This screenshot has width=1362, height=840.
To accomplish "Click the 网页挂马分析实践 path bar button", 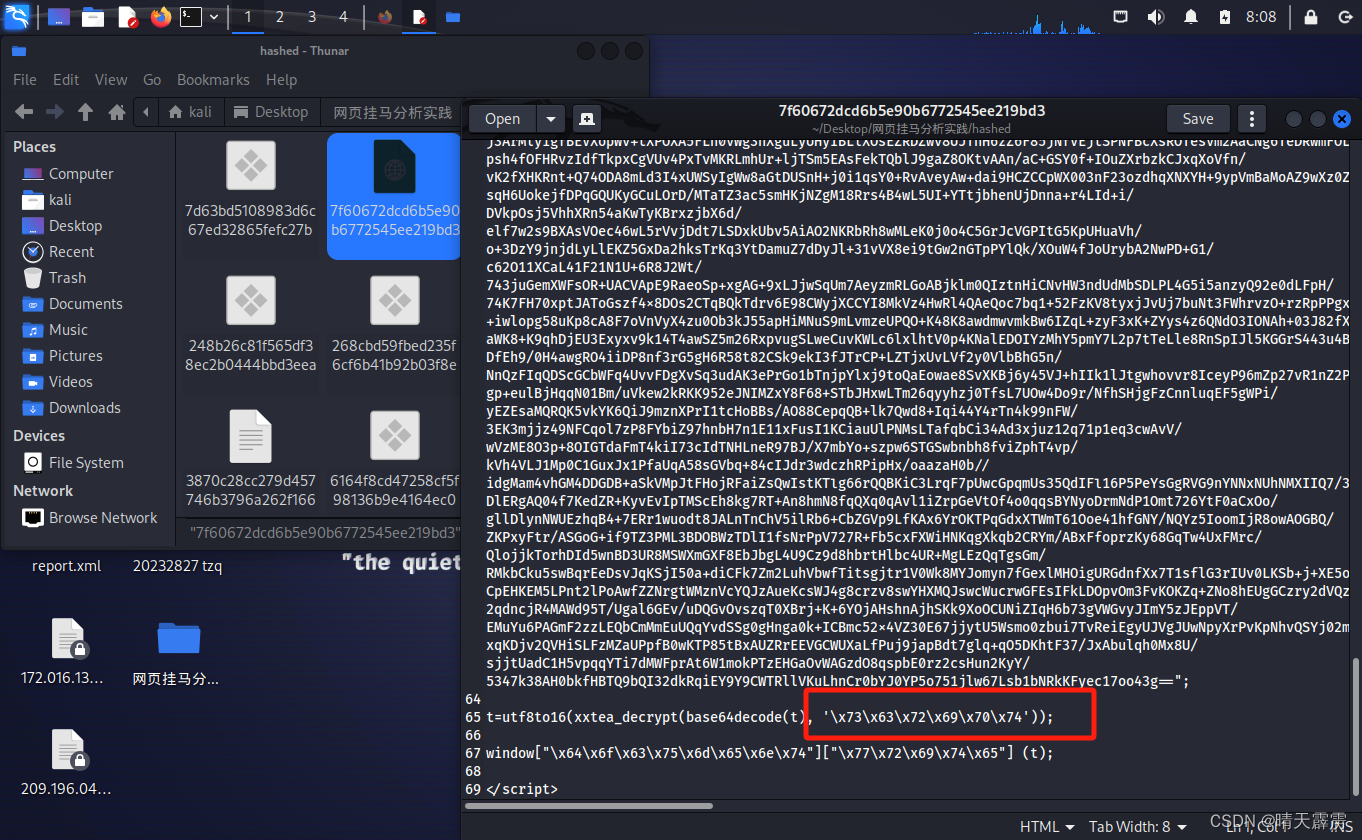I will (x=392, y=112).
